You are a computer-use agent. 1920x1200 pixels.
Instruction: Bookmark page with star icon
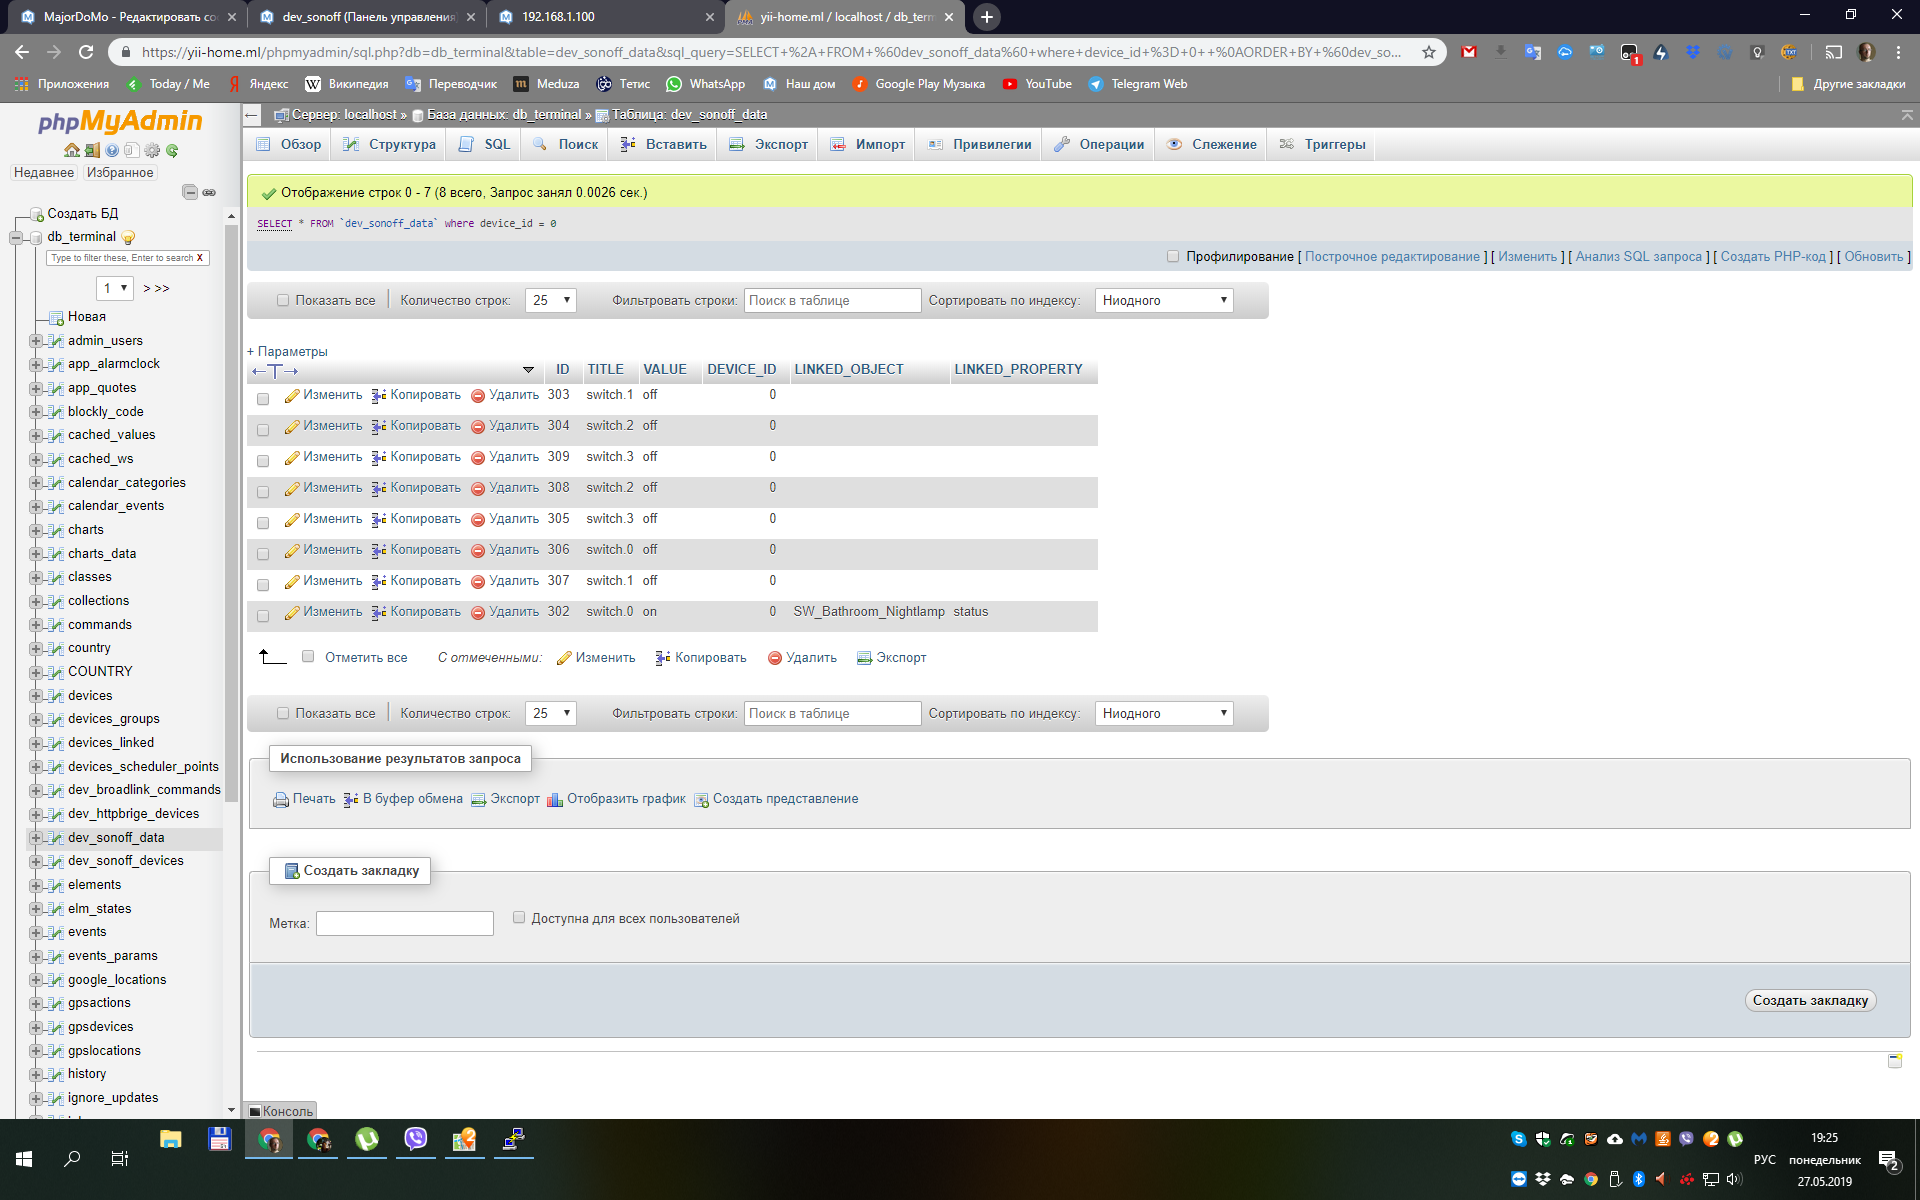(1429, 52)
